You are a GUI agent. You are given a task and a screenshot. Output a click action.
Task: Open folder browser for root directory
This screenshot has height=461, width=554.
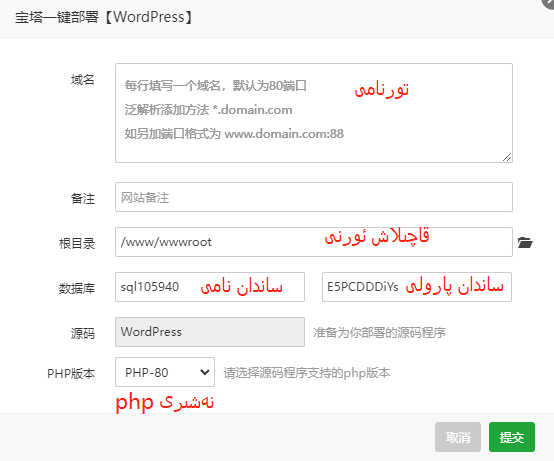[x=525, y=243]
